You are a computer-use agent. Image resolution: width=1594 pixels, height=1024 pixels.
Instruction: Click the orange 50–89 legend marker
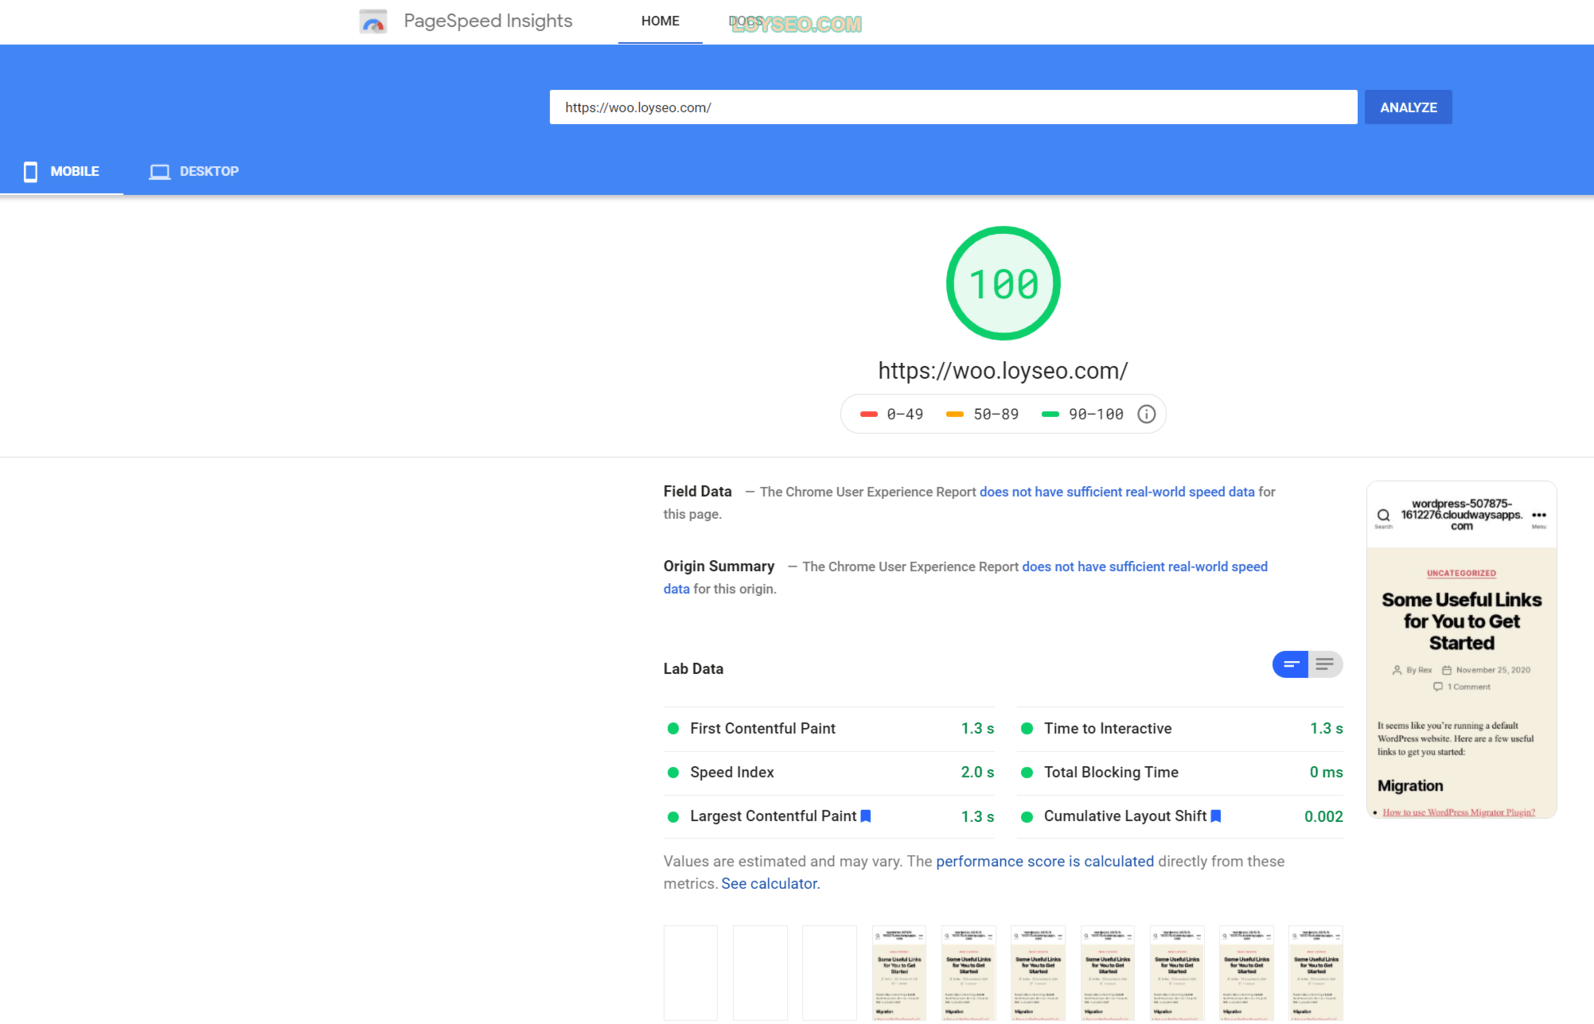tap(955, 414)
